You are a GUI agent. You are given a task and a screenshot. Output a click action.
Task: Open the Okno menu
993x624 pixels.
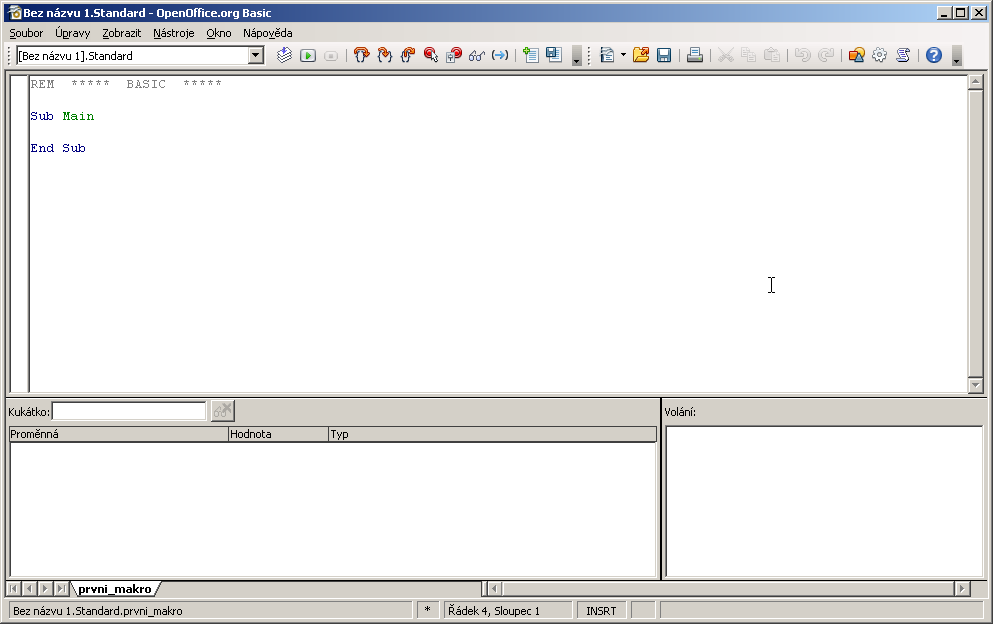pos(218,33)
